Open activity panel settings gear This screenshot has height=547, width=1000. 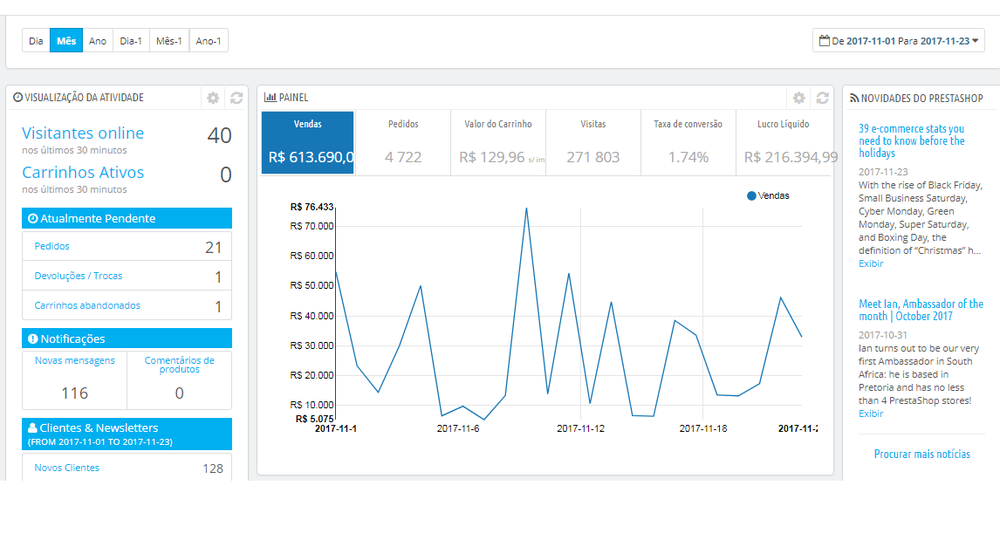[213, 98]
